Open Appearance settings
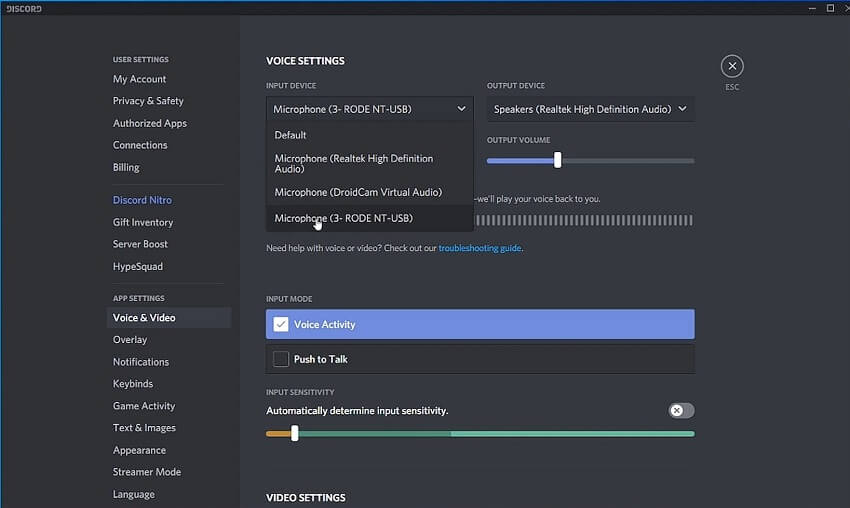The height and width of the screenshot is (508, 850). click(139, 450)
